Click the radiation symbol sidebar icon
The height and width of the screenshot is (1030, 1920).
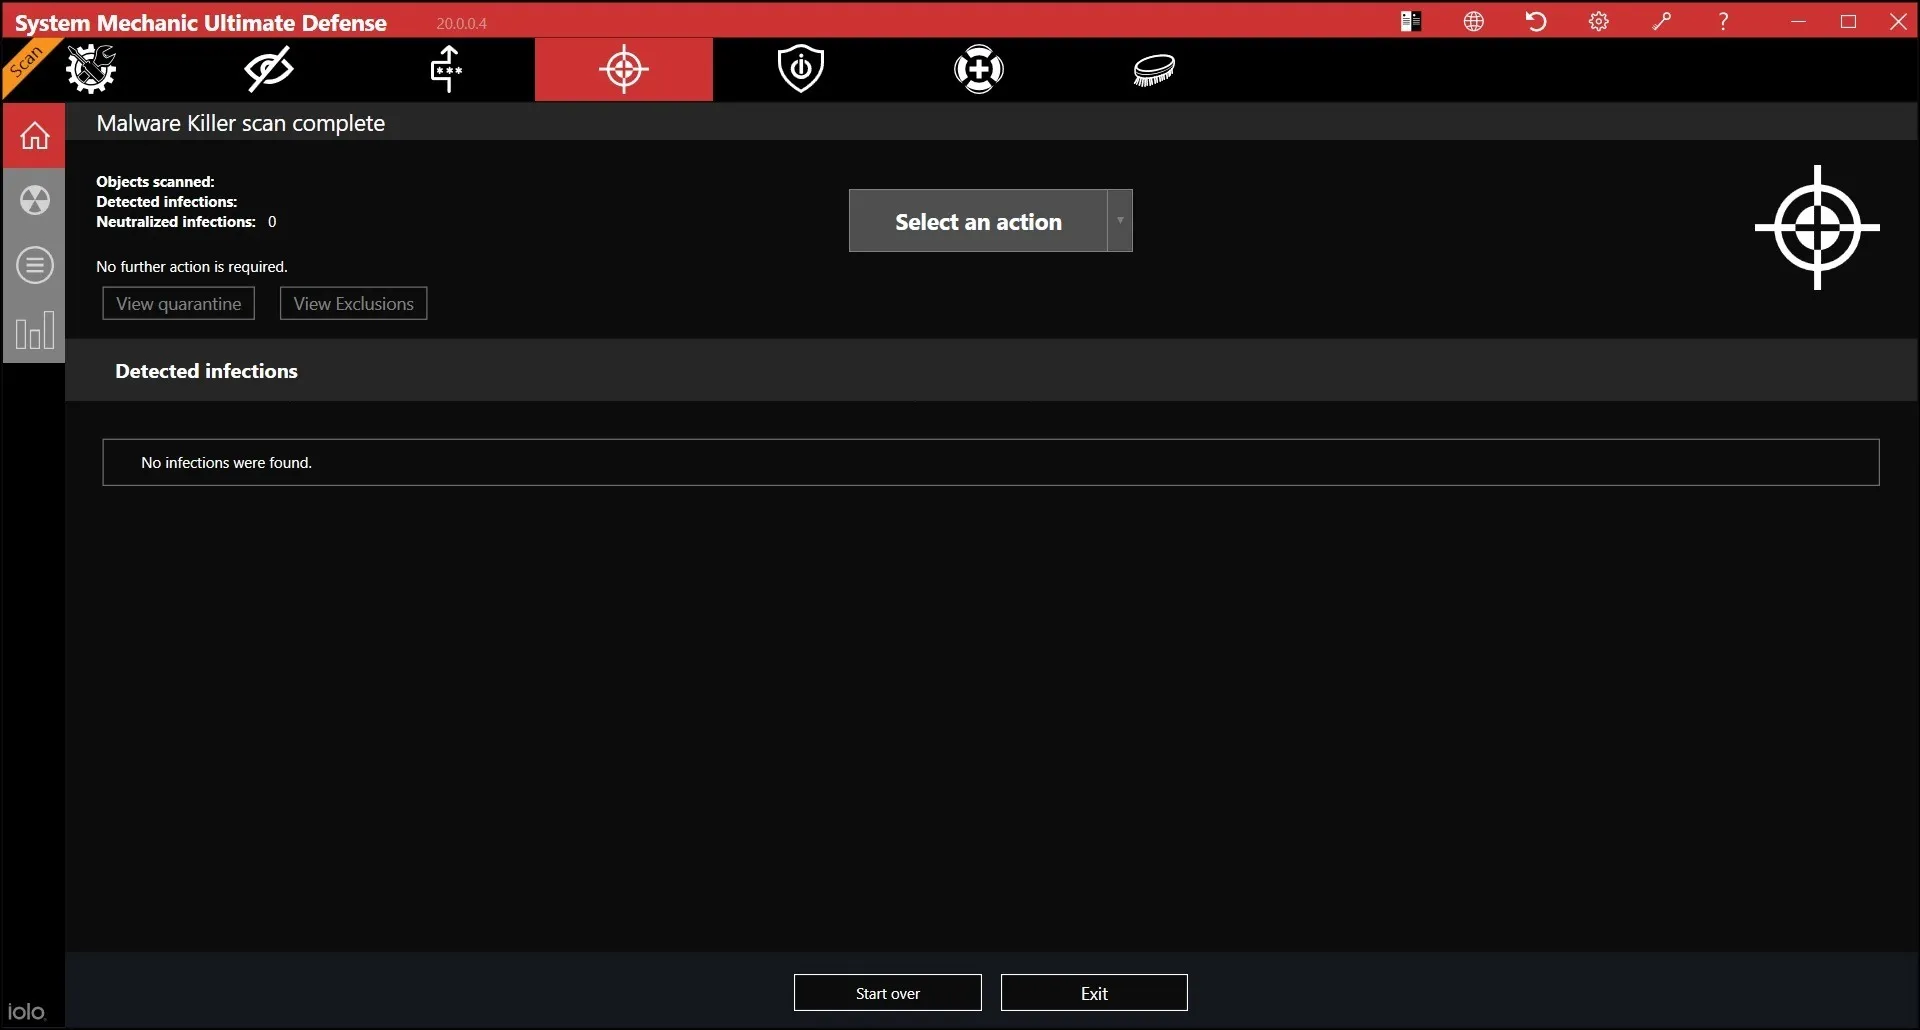click(35, 200)
